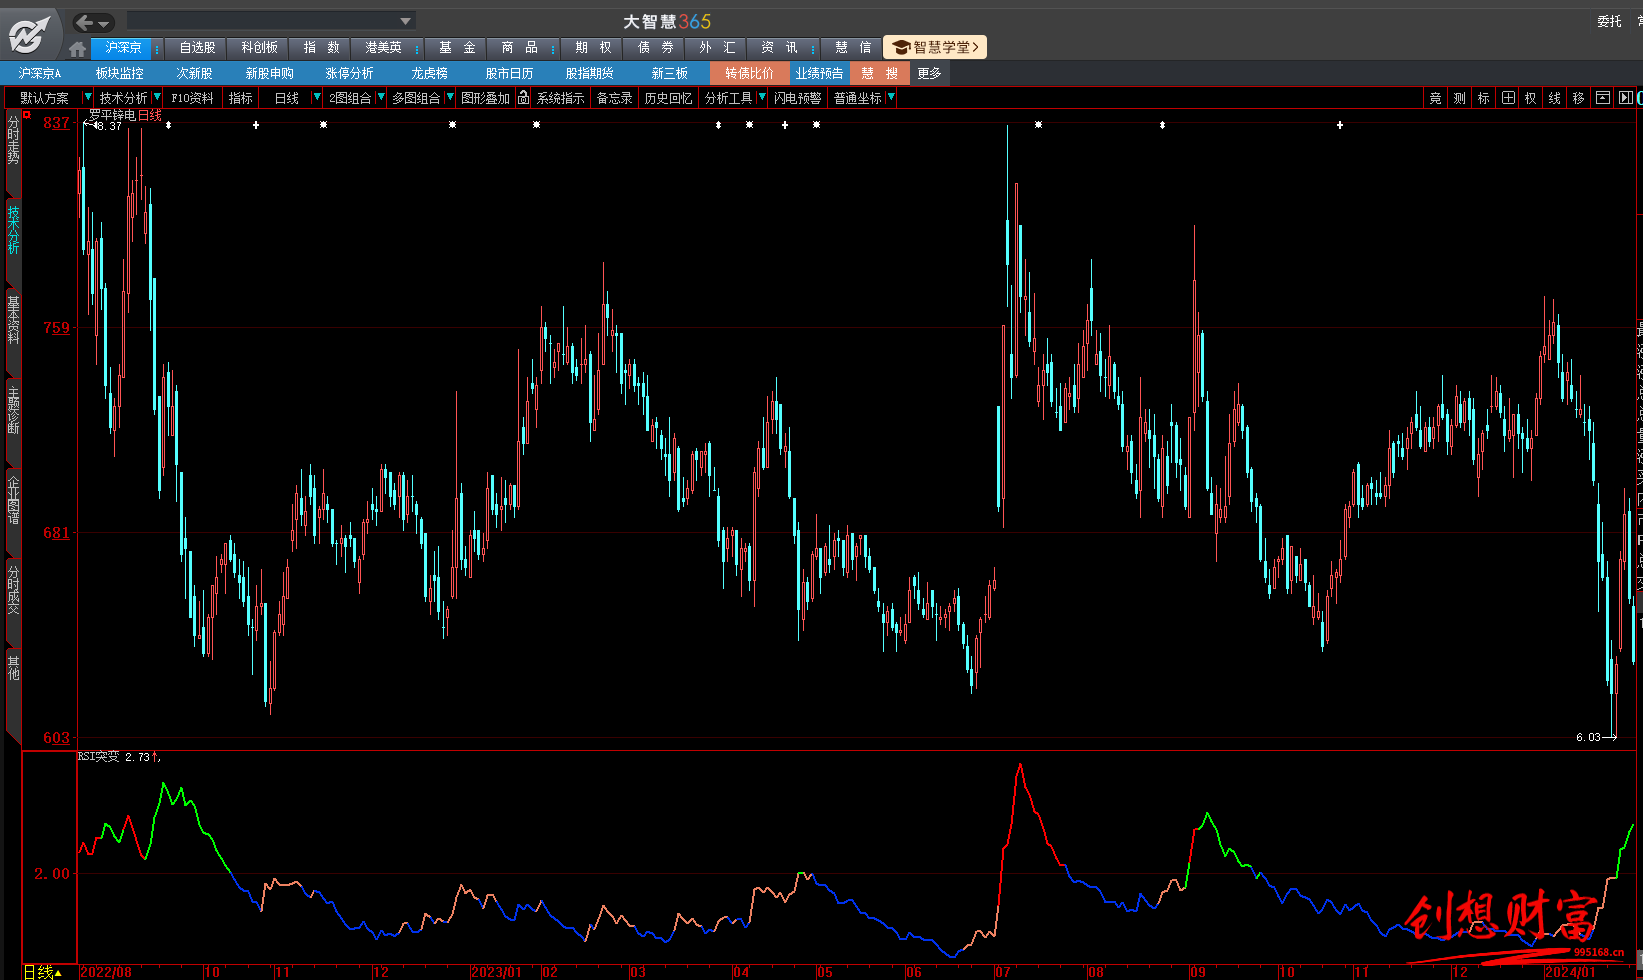This screenshot has width=1643, height=980.
Task: Click 系统指示 in chart toolbar
Action: click(x=560, y=98)
